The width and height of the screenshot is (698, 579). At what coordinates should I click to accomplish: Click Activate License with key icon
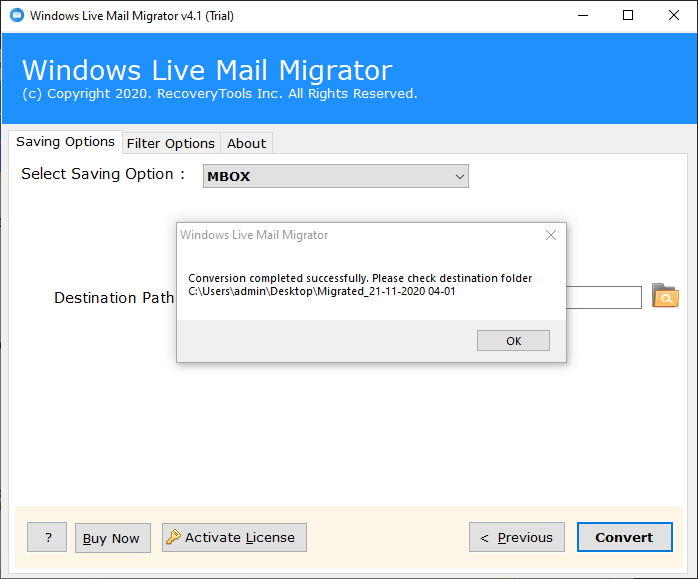click(234, 537)
